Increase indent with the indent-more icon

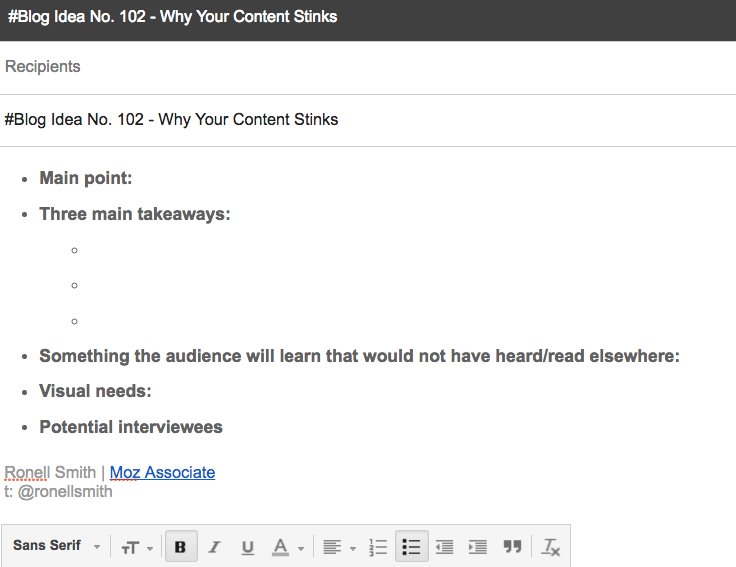478,547
